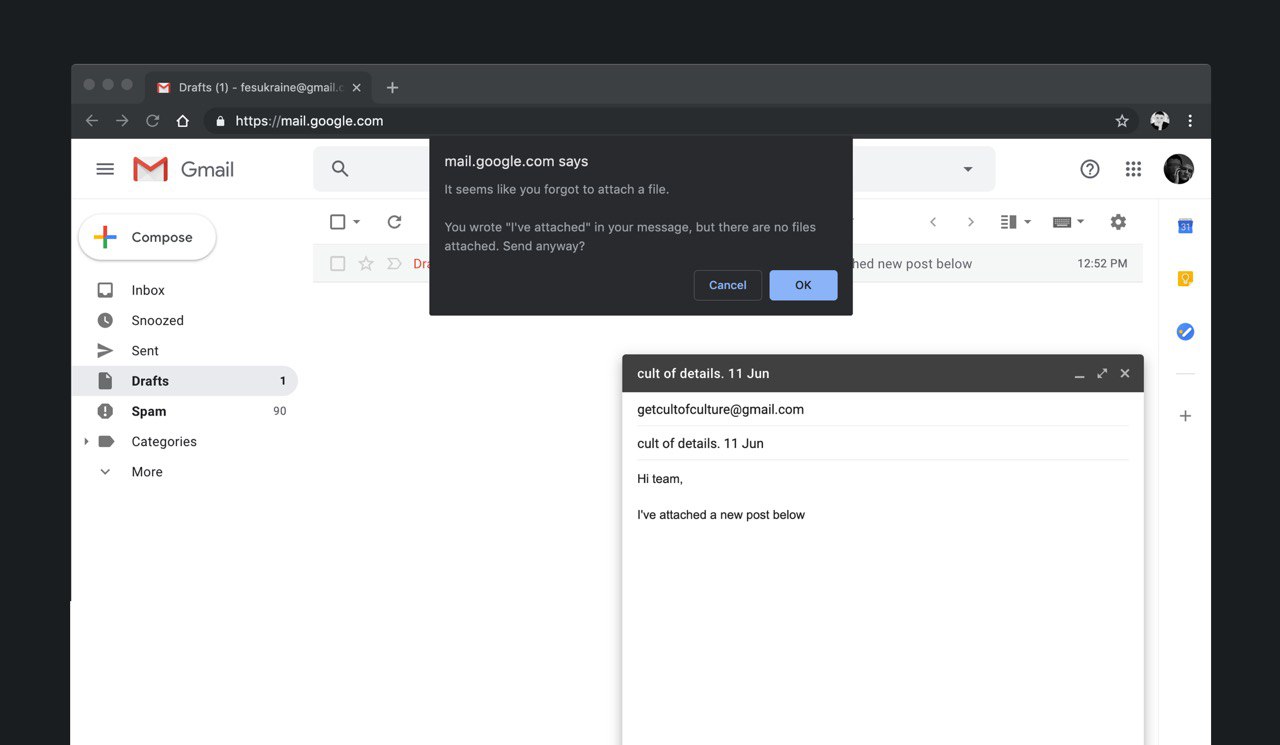The image size is (1280, 745).
Task: Open the Chrome profile avatar
Action: tap(1160, 121)
